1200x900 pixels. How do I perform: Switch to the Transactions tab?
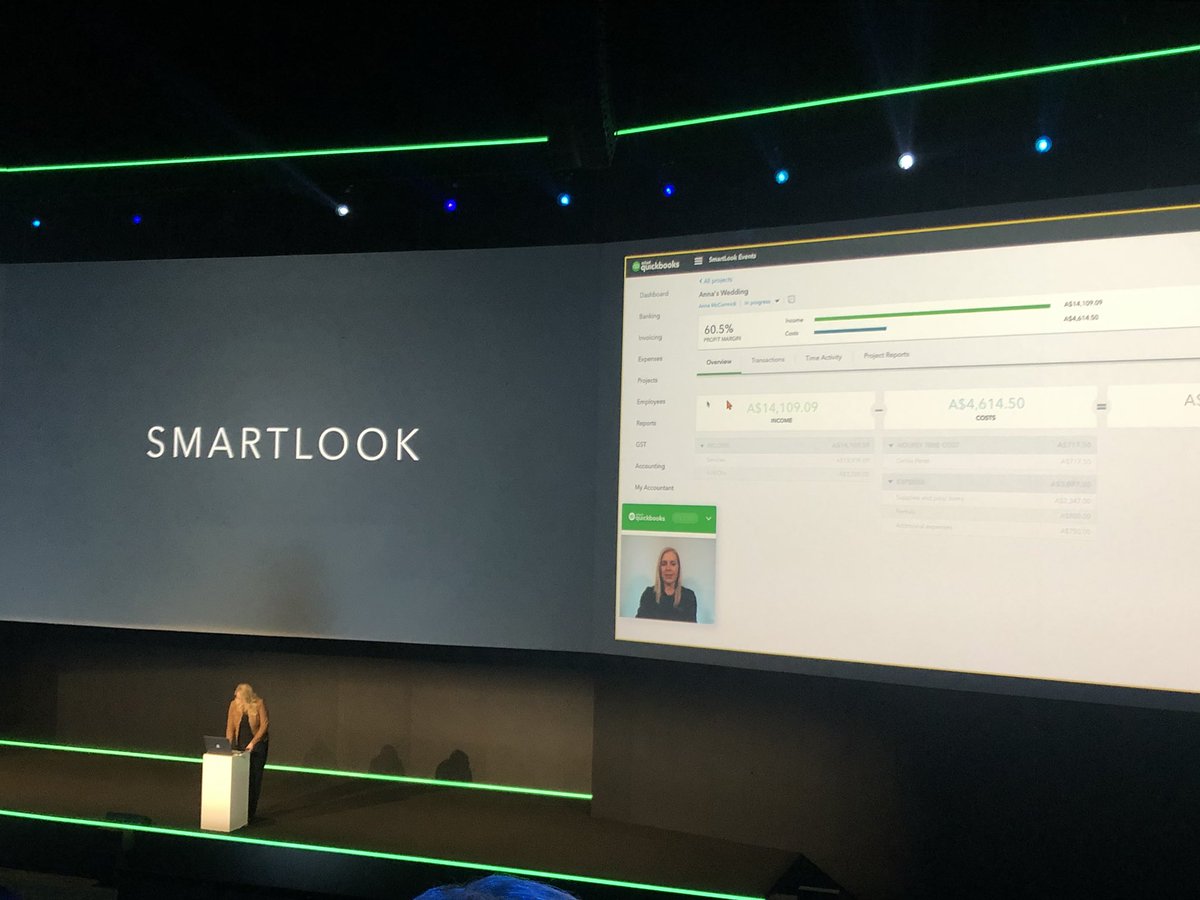pos(768,359)
